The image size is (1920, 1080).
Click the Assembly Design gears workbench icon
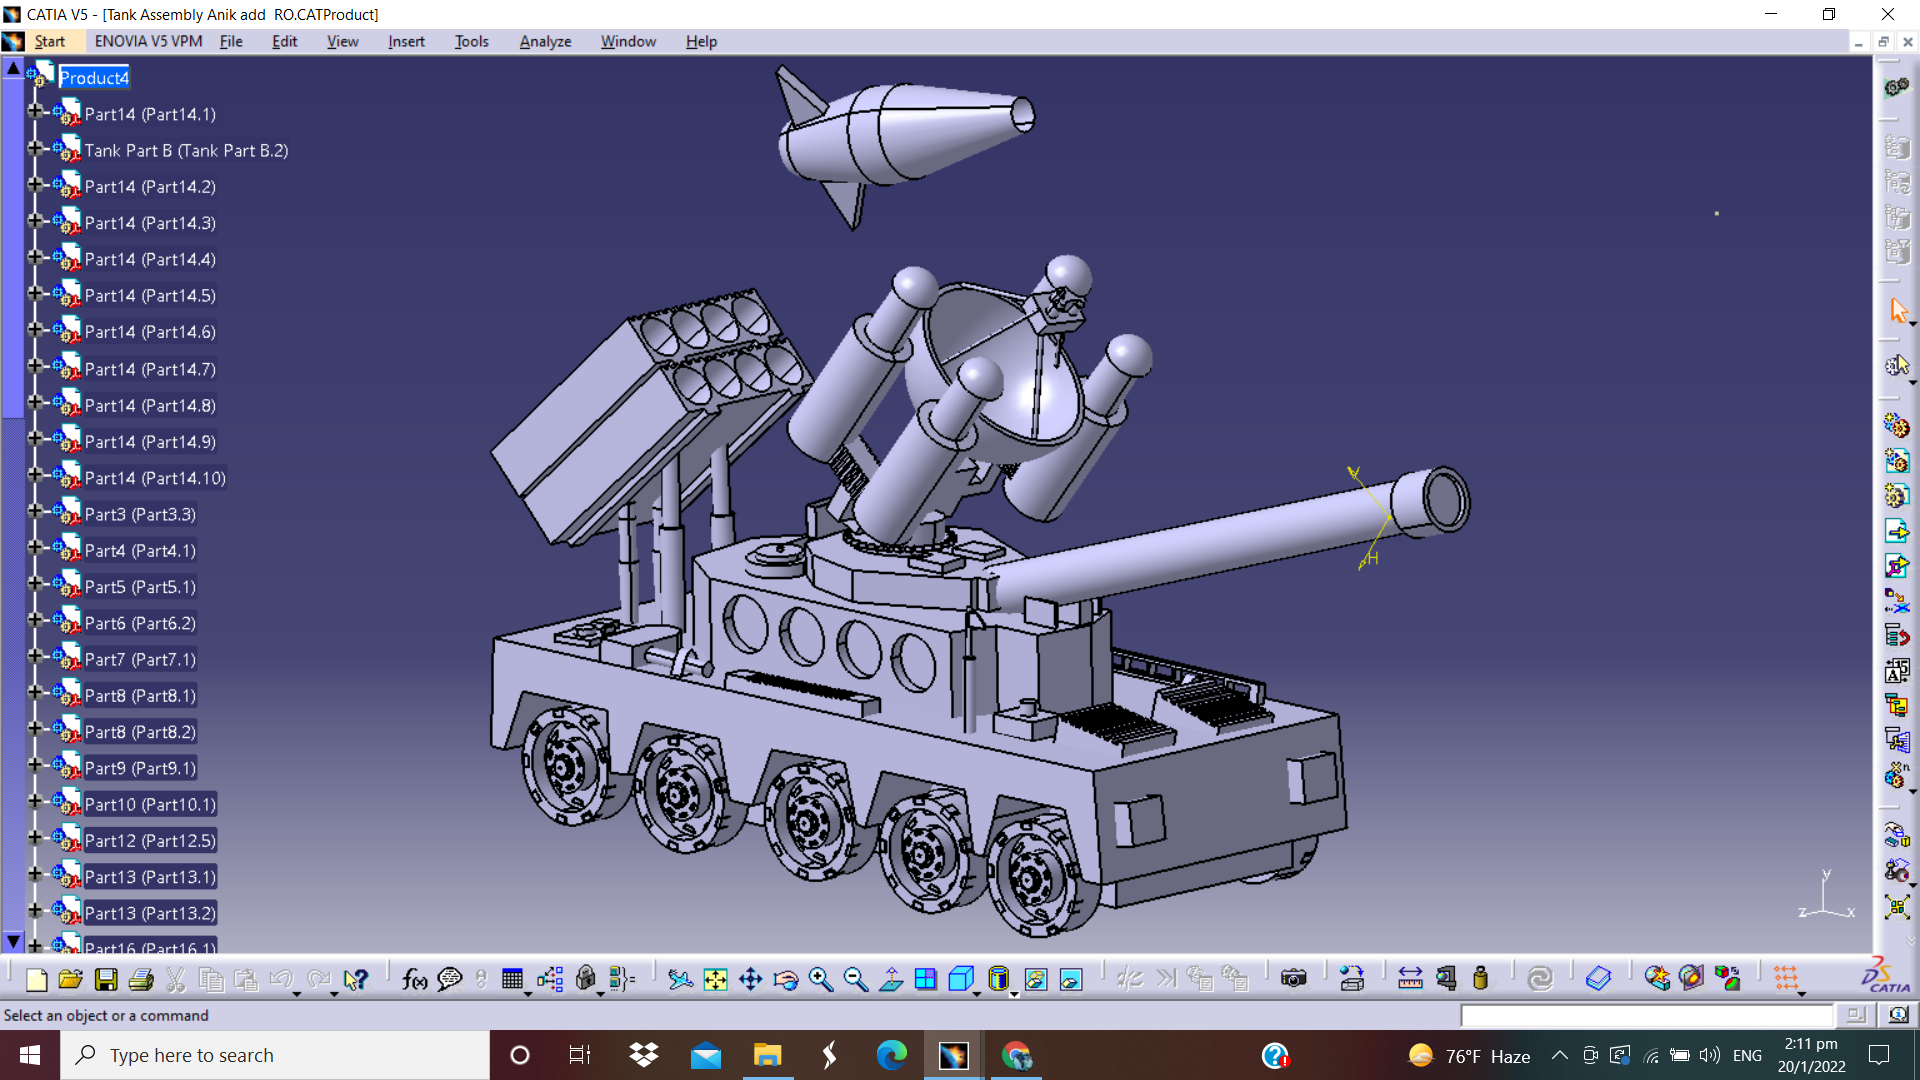pyautogui.click(x=1896, y=88)
